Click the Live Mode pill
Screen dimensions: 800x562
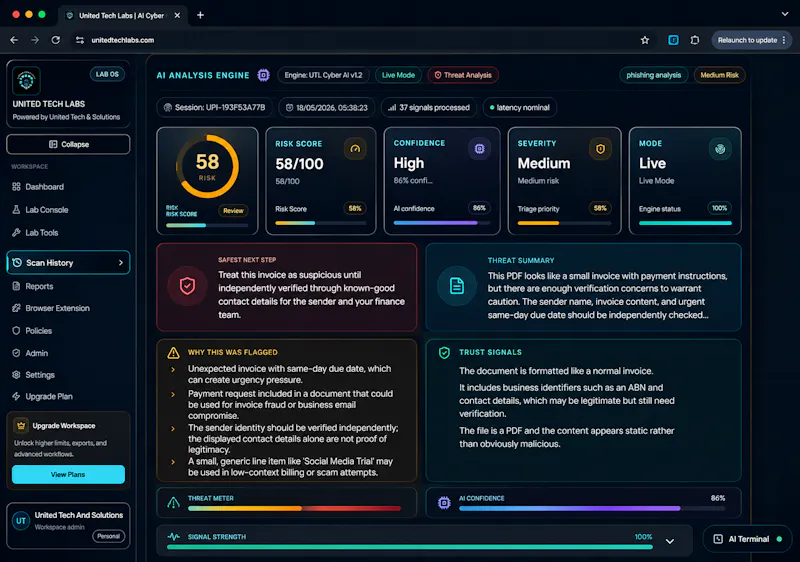point(398,75)
